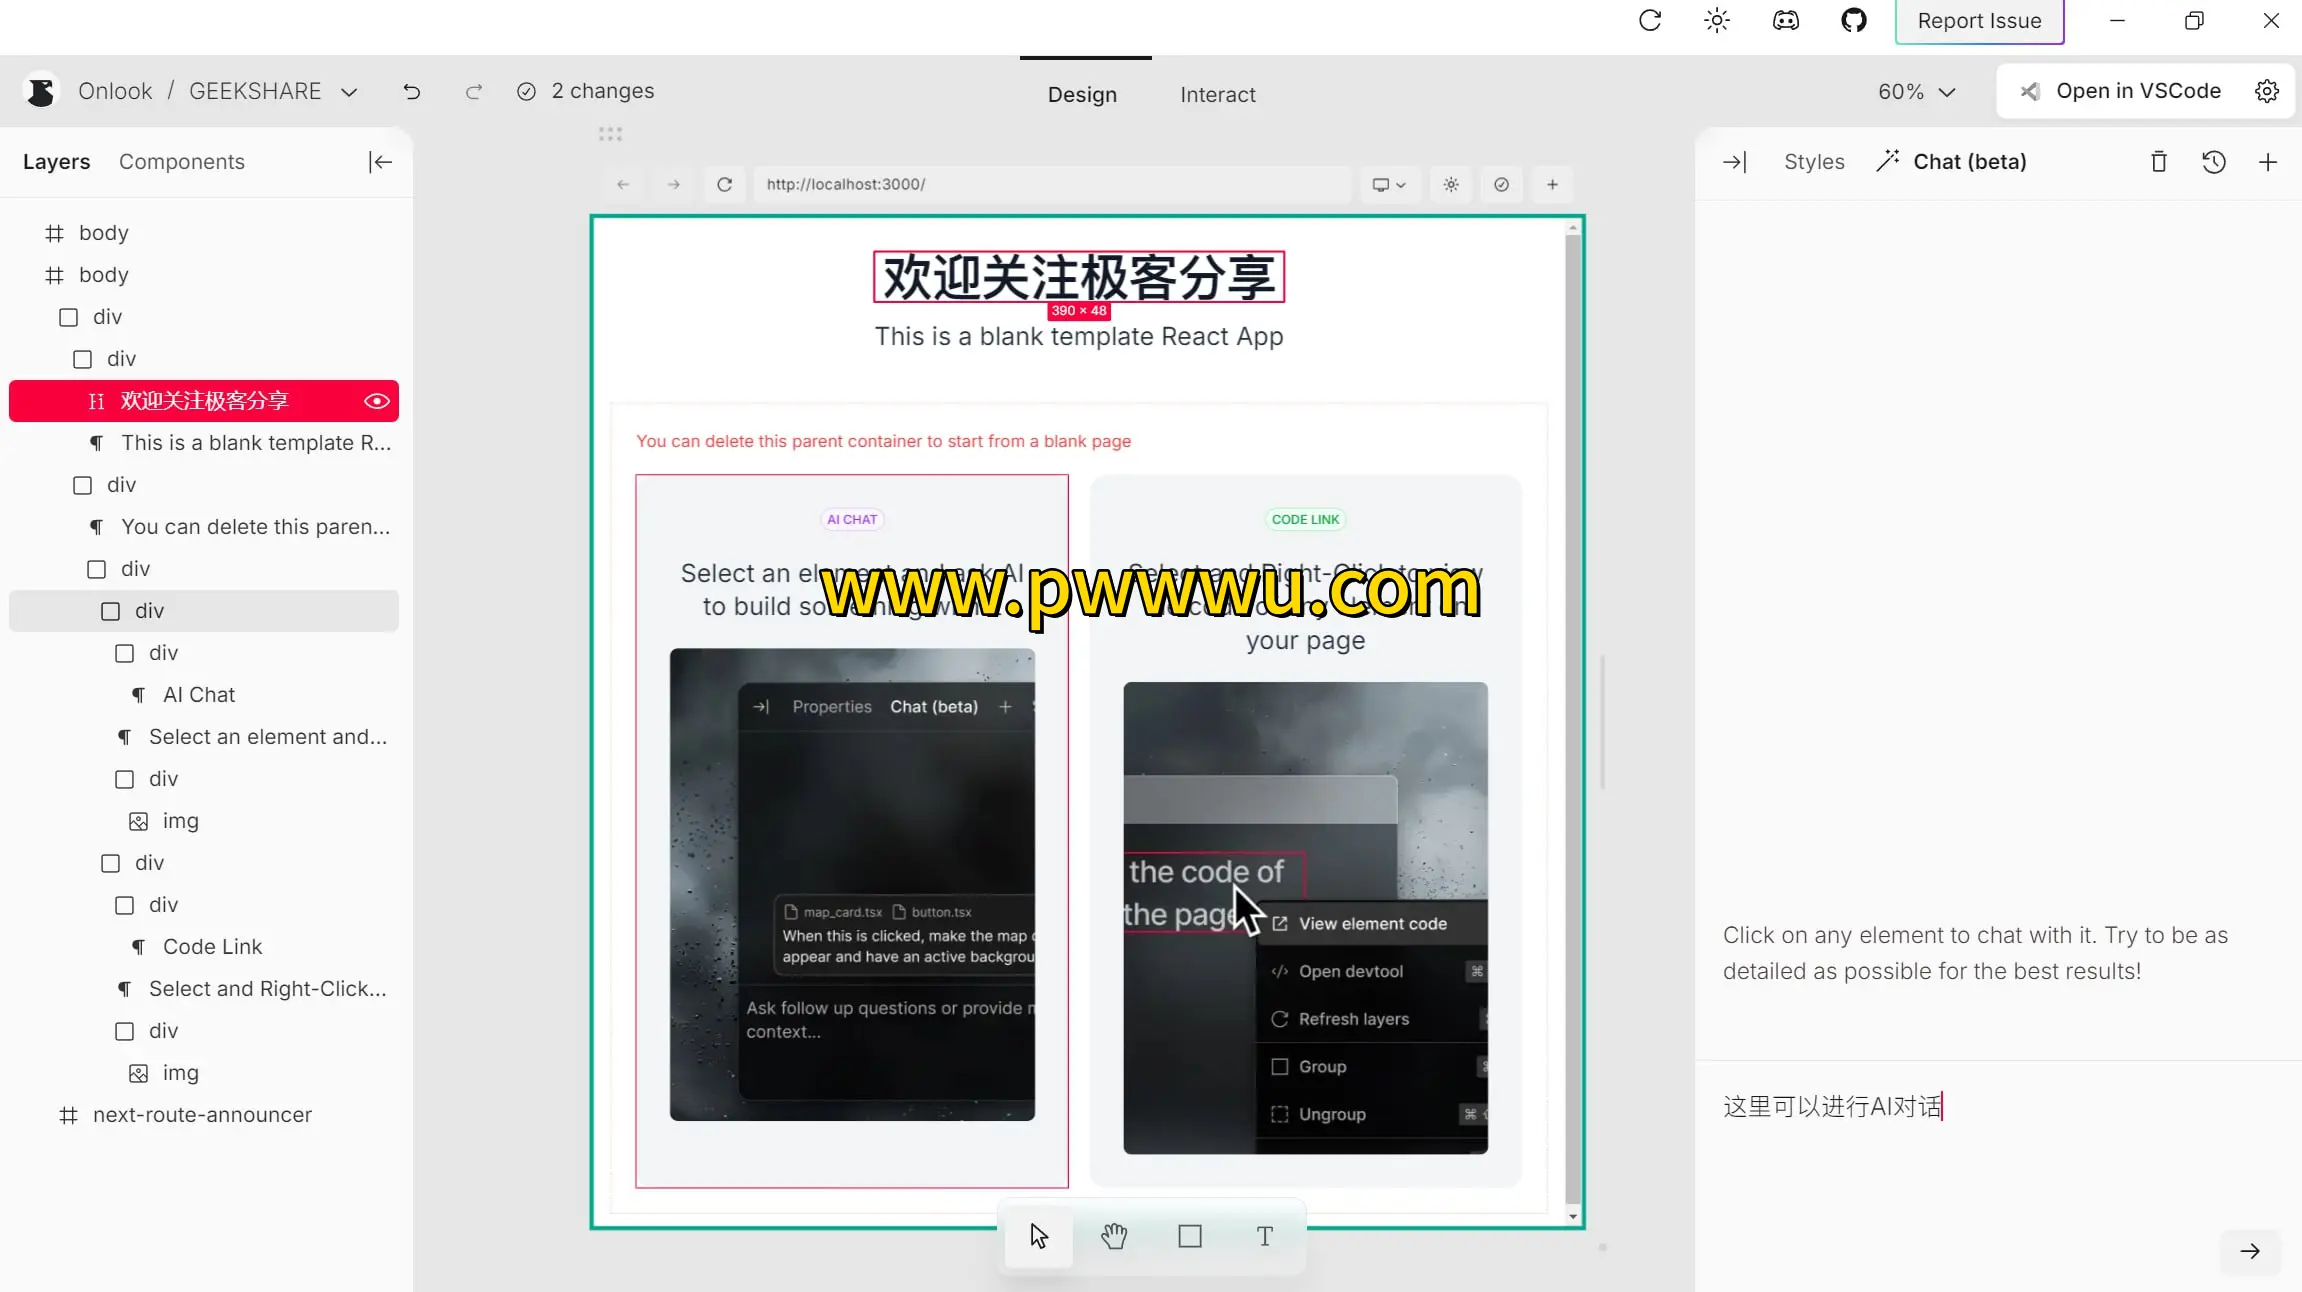Screen dimensions: 2302x1292
Task: Open the Discord icon link
Action: [x=1786, y=21]
